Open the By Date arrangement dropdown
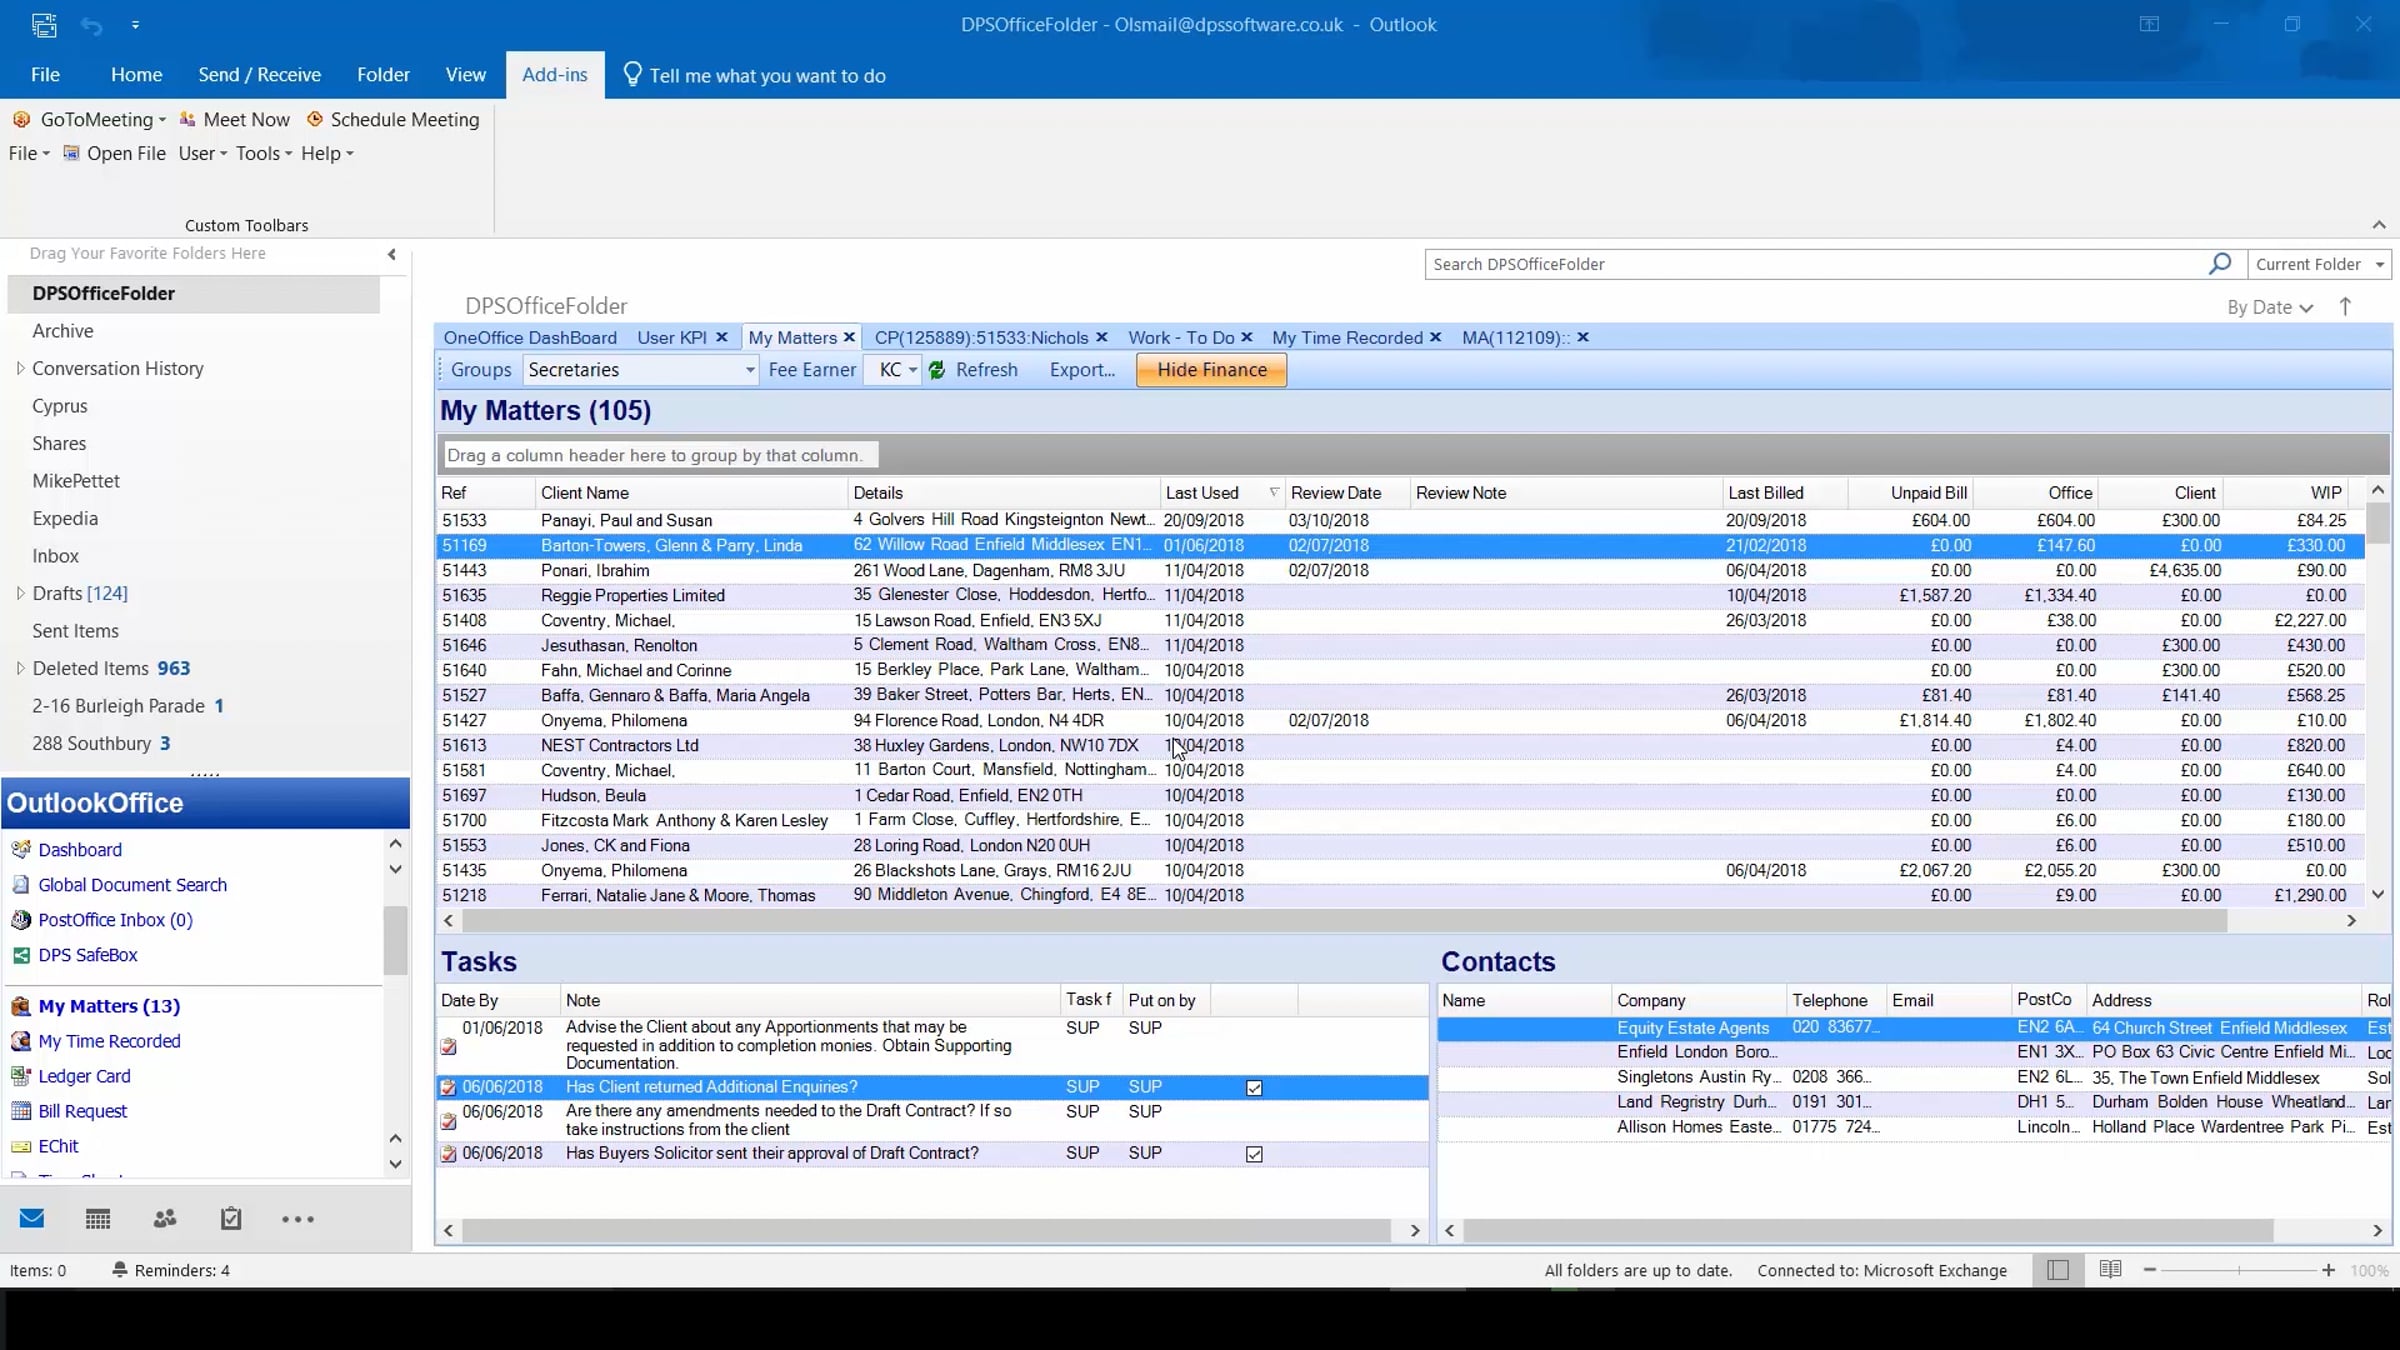The width and height of the screenshot is (2400, 1350). [x=2270, y=307]
